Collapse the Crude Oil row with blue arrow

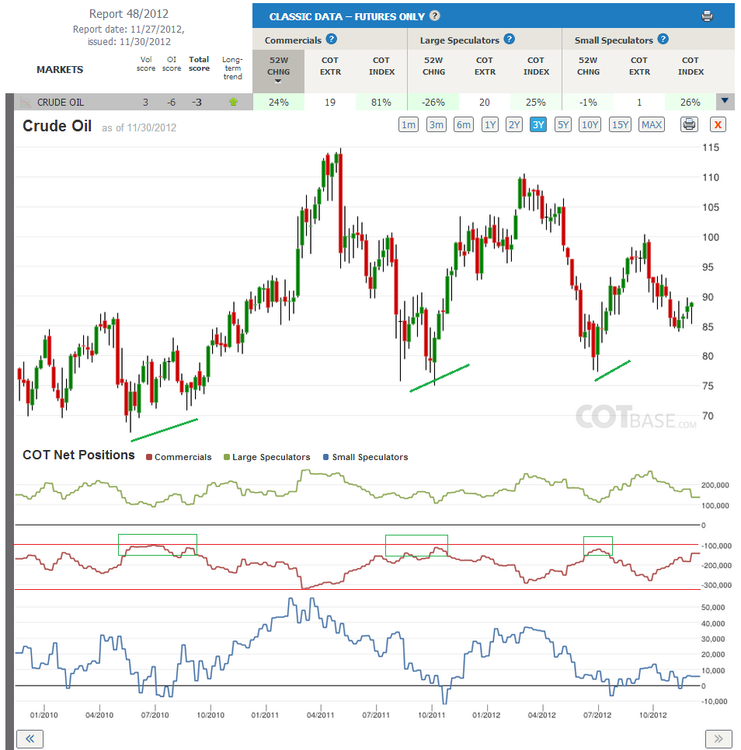[725, 101]
